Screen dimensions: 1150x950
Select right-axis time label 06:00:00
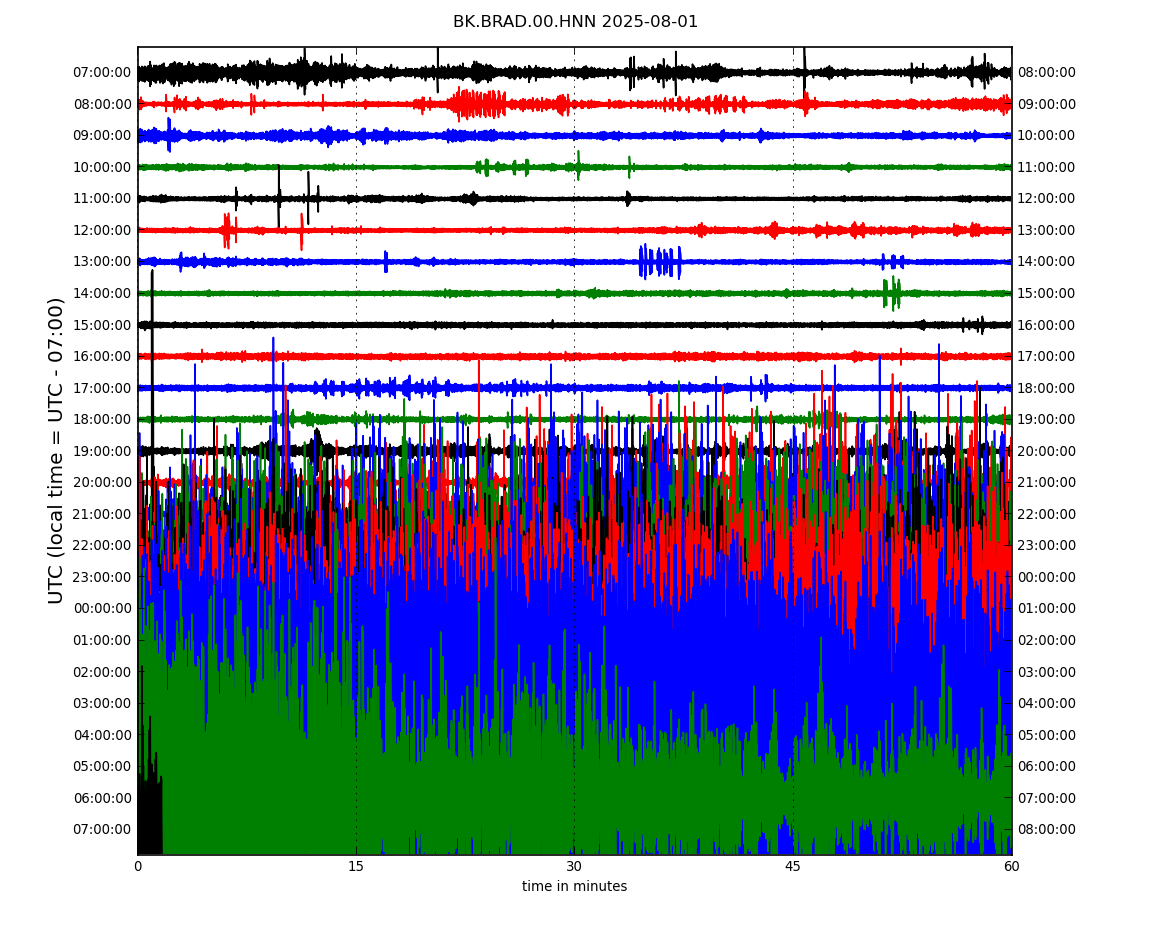[1047, 767]
